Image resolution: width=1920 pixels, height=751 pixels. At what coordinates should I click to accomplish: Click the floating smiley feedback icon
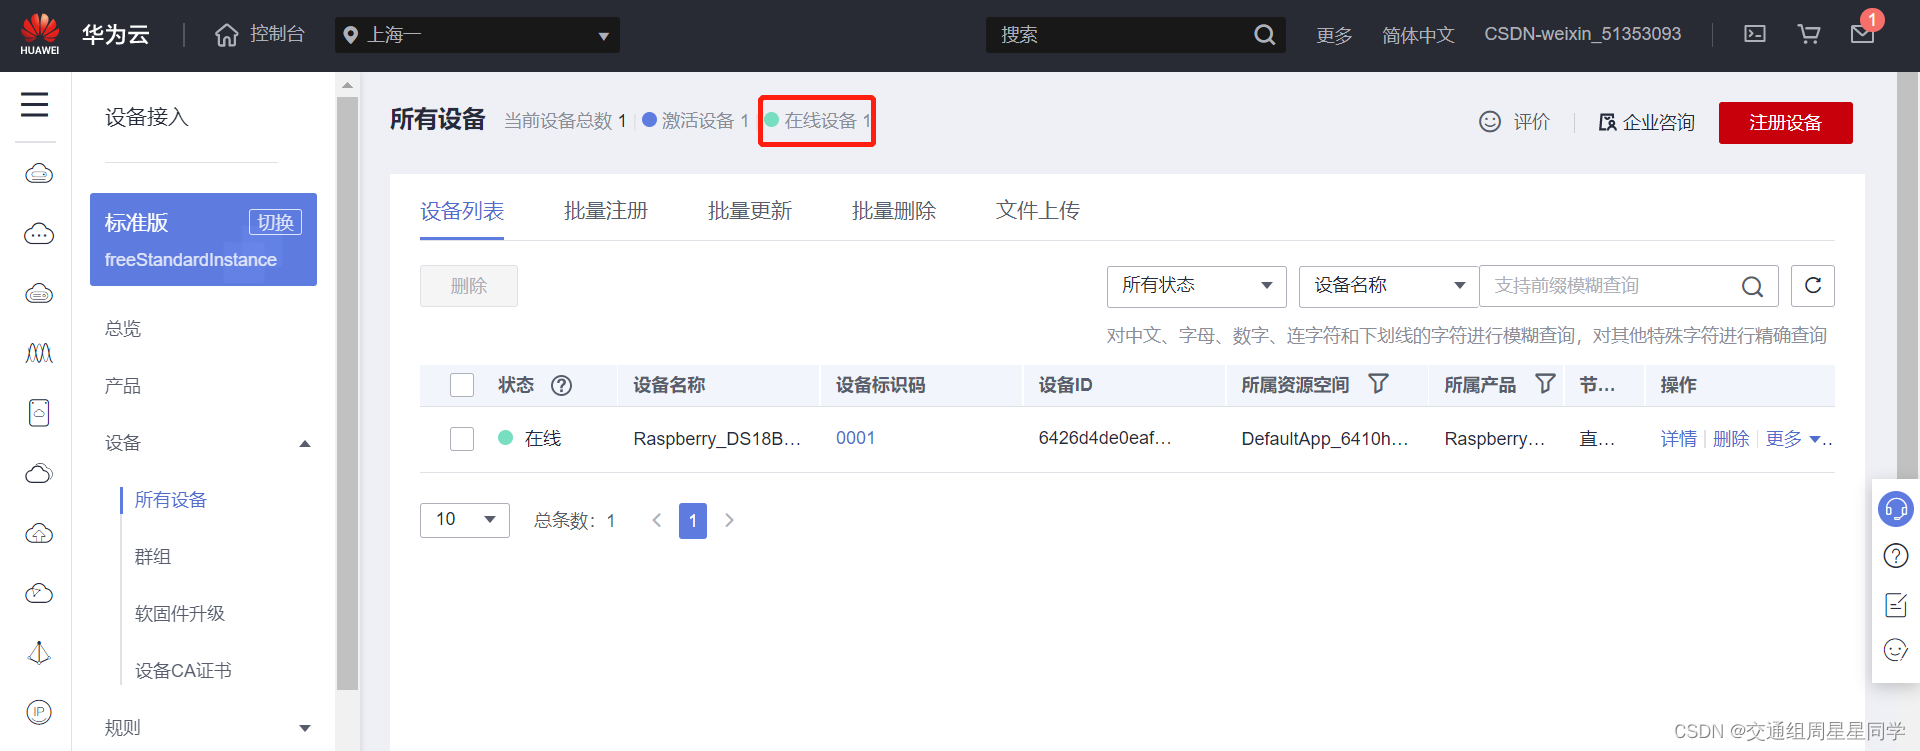pos(1896,650)
